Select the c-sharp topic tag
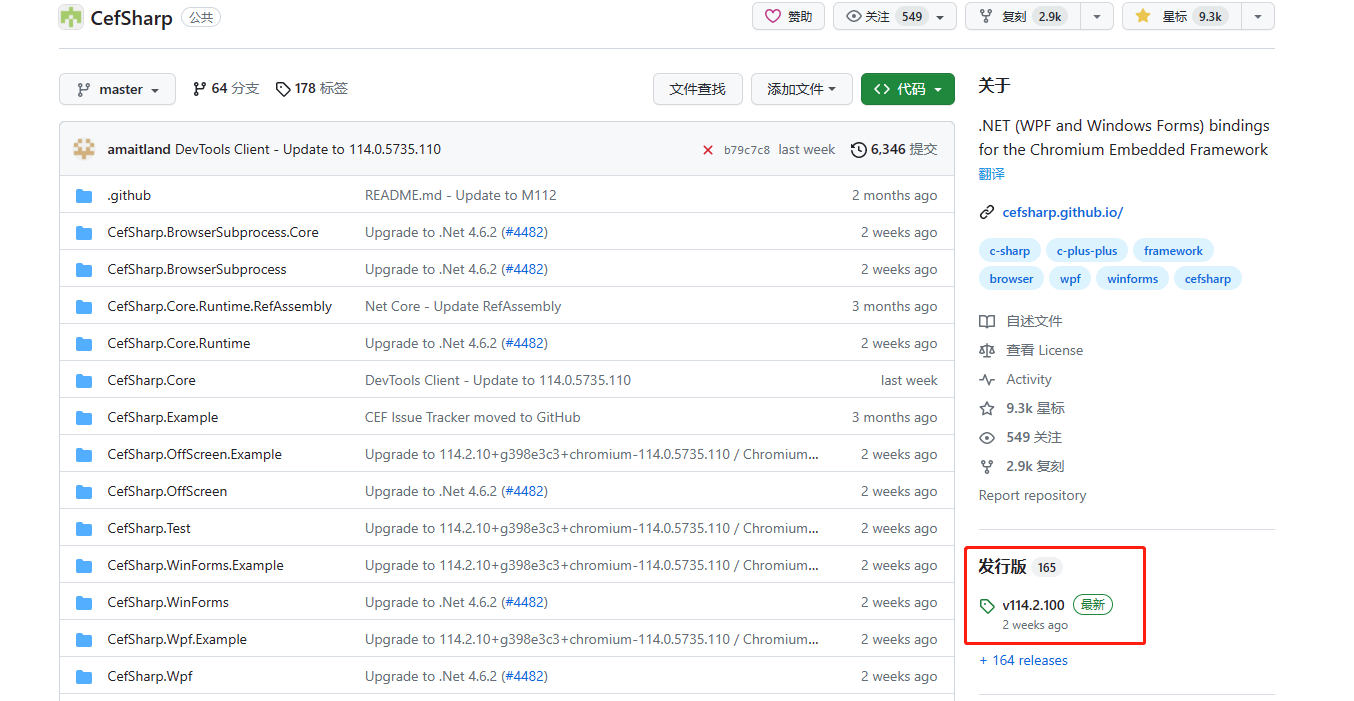 [1009, 251]
